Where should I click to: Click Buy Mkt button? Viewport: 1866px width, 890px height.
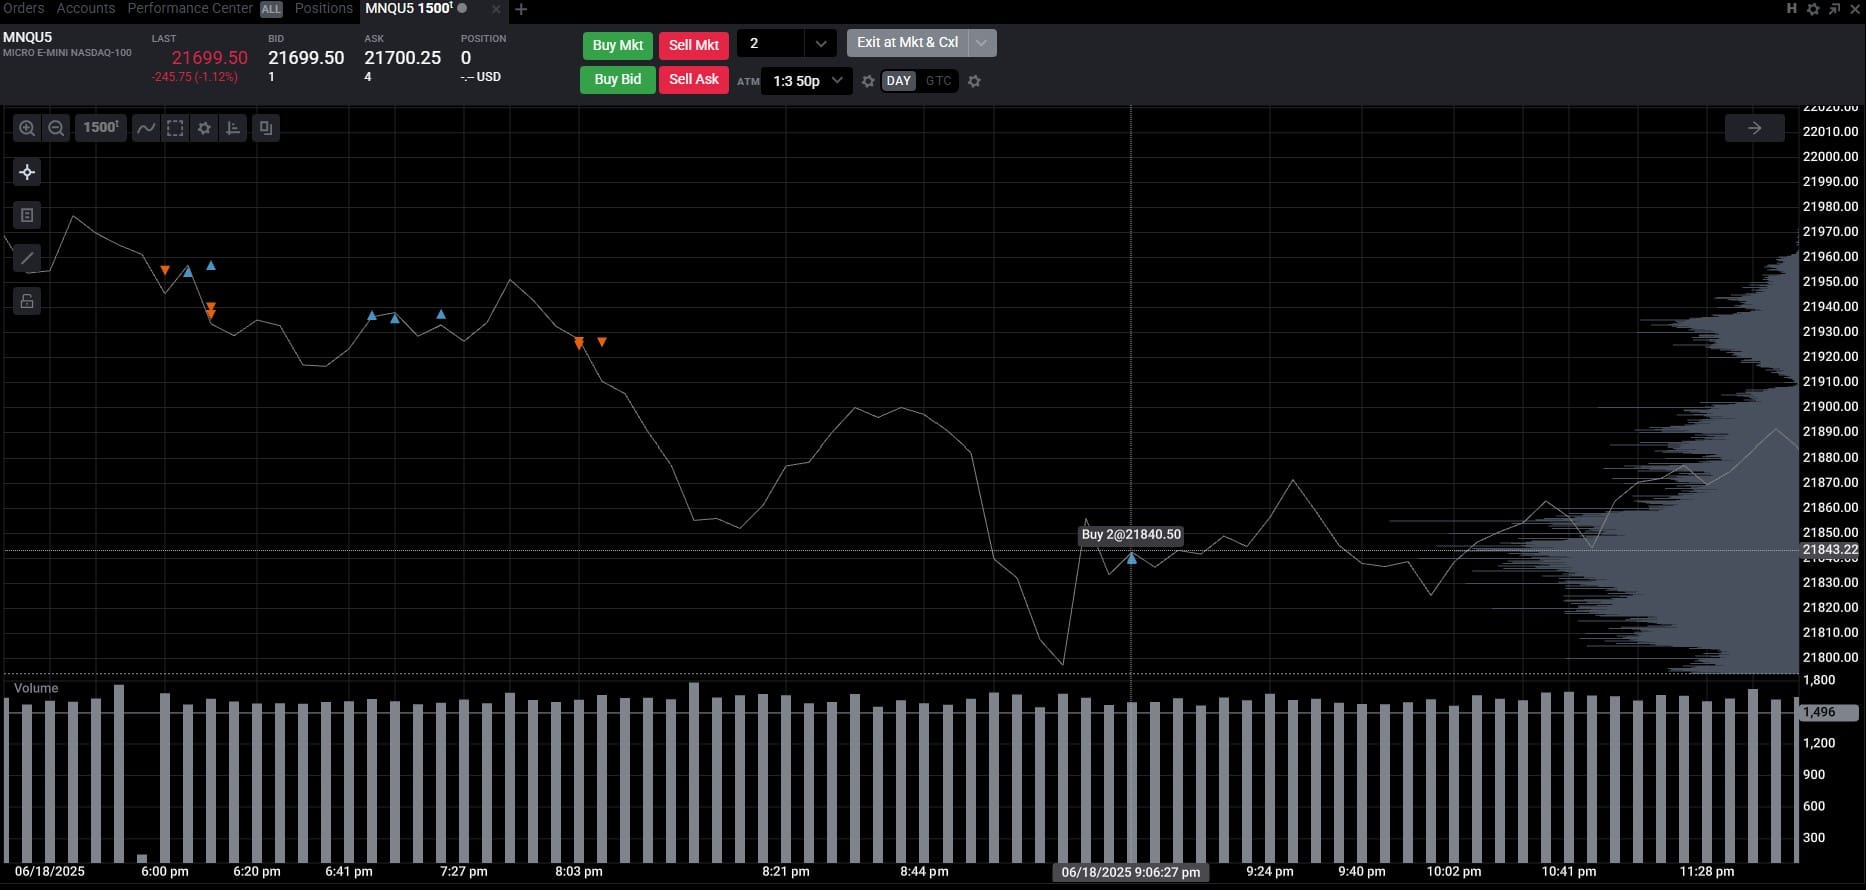(x=618, y=45)
